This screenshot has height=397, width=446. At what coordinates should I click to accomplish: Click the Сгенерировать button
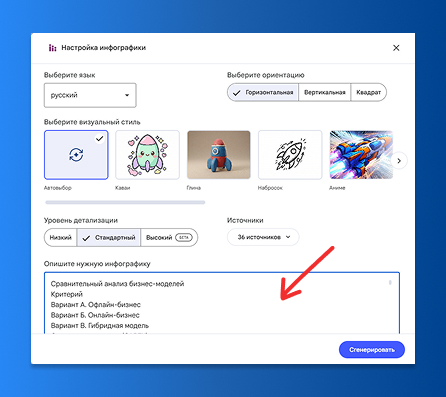[372, 350]
